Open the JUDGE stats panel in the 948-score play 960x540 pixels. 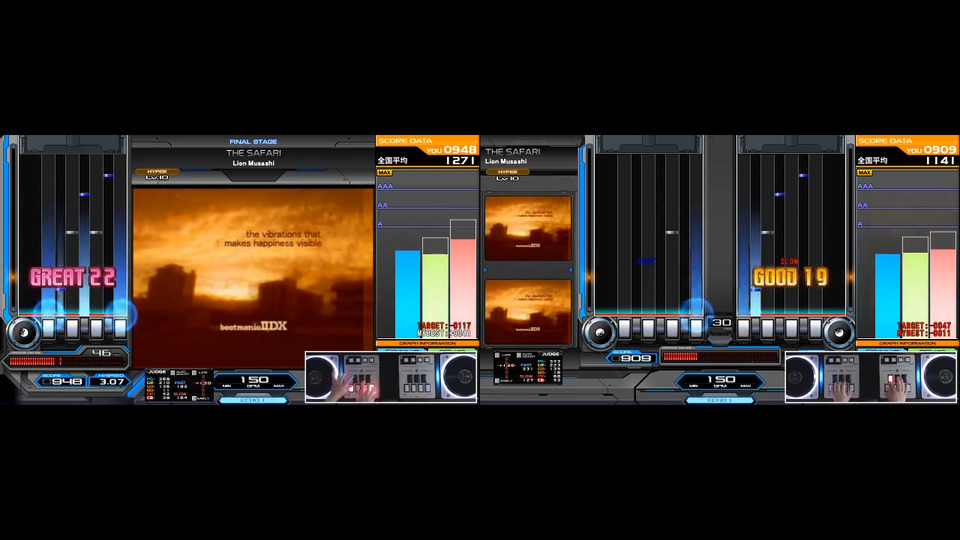click(x=179, y=385)
